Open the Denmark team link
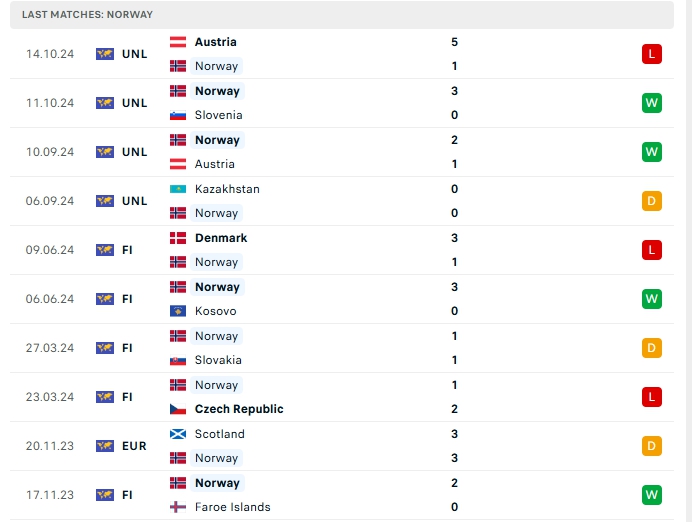Image resolution: width=692 pixels, height=522 pixels. (x=221, y=238)
